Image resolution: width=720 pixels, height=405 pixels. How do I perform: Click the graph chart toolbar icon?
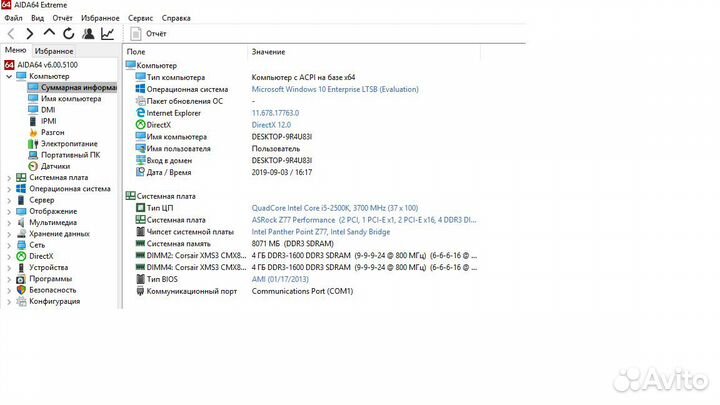coord(107,33)
